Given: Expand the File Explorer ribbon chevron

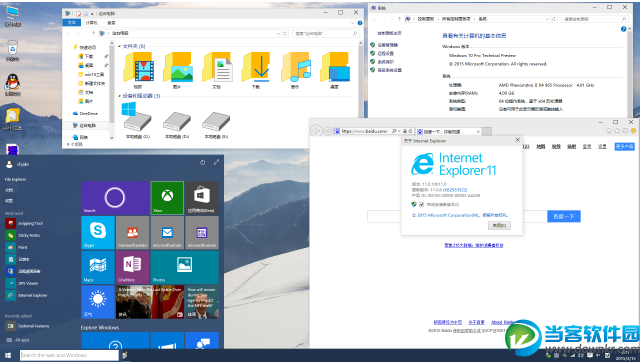Looking at the screenshot, I should (x=353, y=23).
